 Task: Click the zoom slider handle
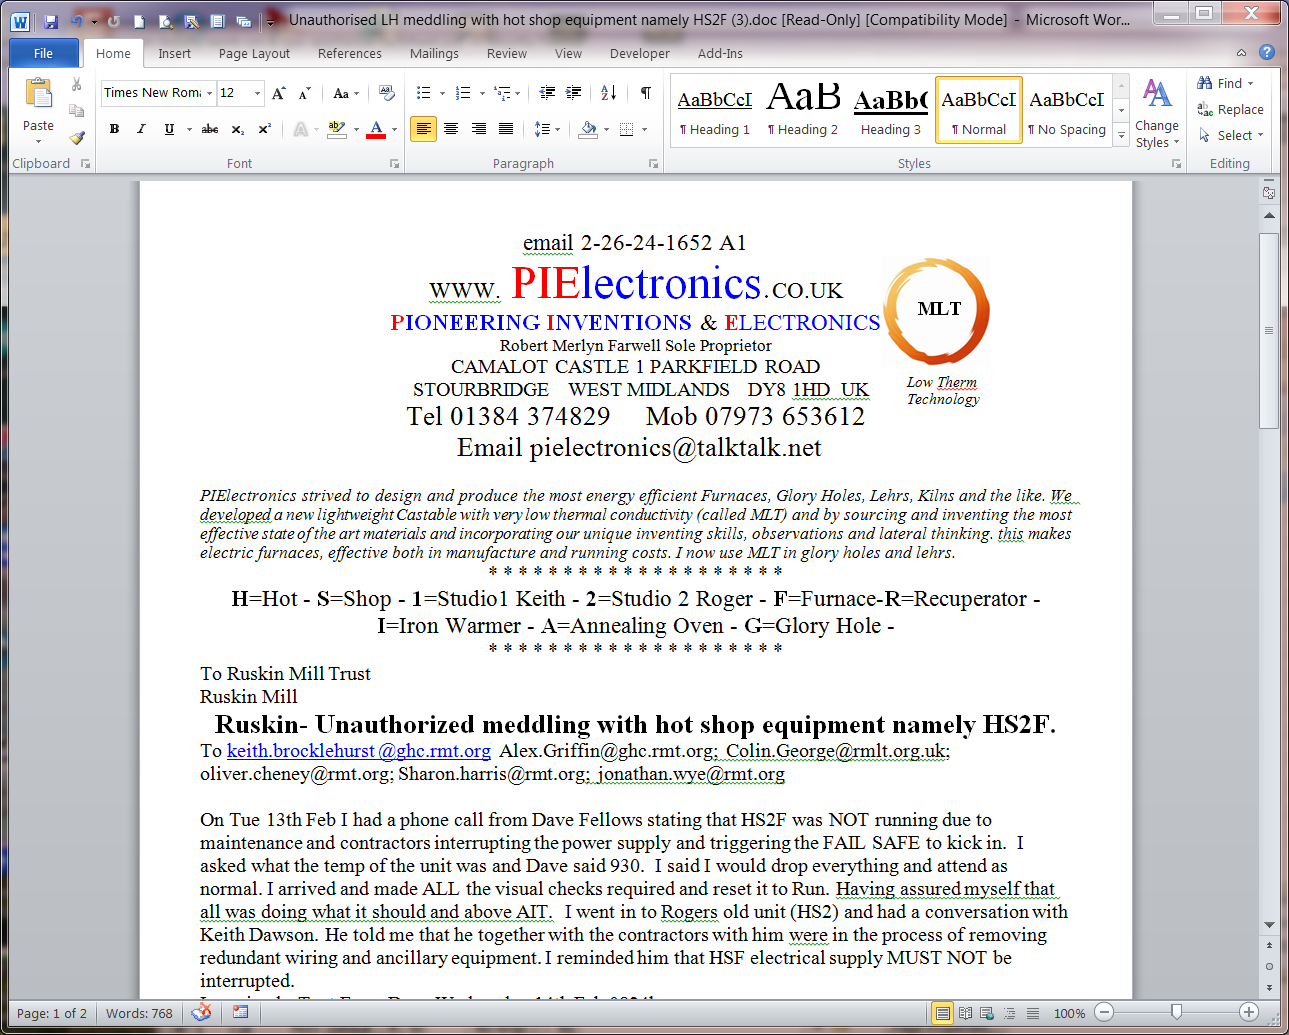coord(1177,1012)
